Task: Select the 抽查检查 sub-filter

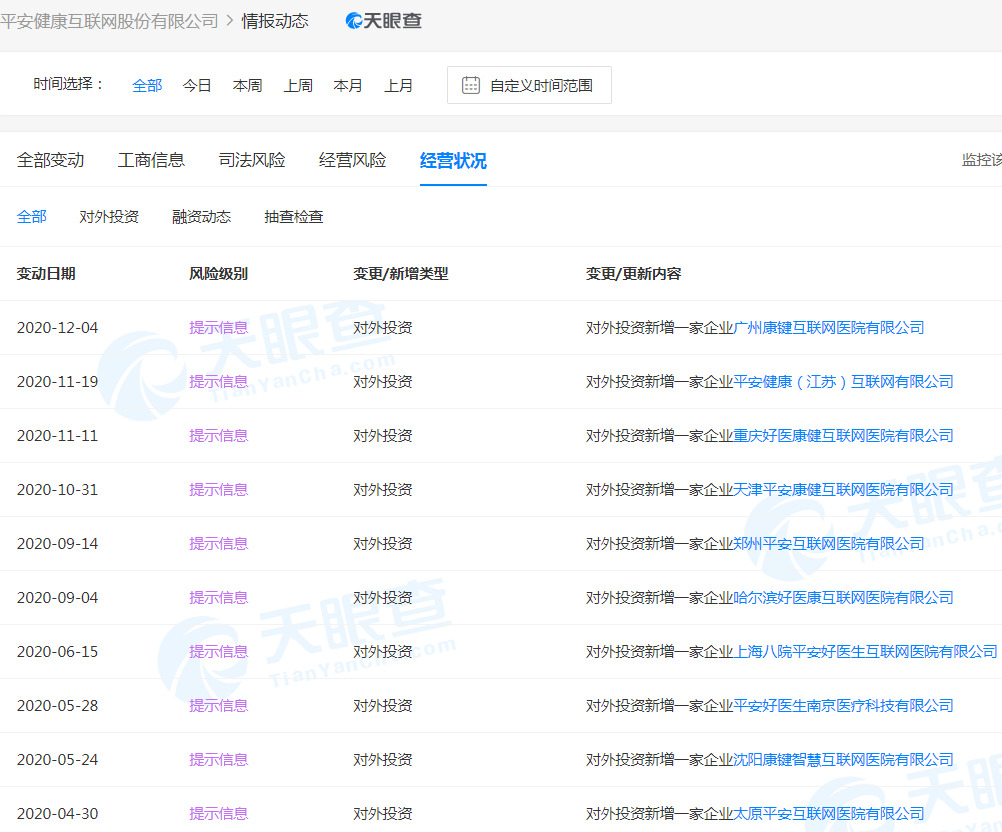Action: pyautogui.click(x=294, y=217)
